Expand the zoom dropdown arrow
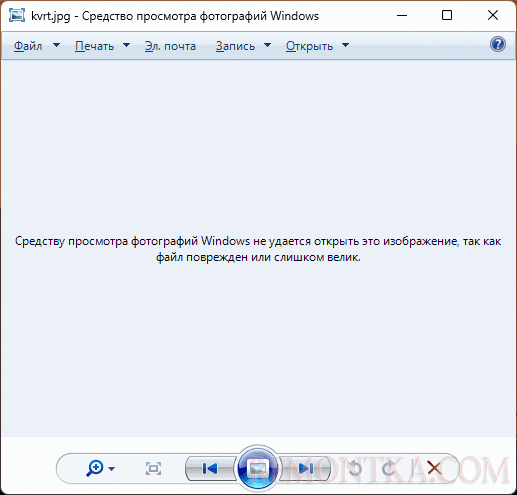Viewport: 517px width, 495px height. coord(112,469)
